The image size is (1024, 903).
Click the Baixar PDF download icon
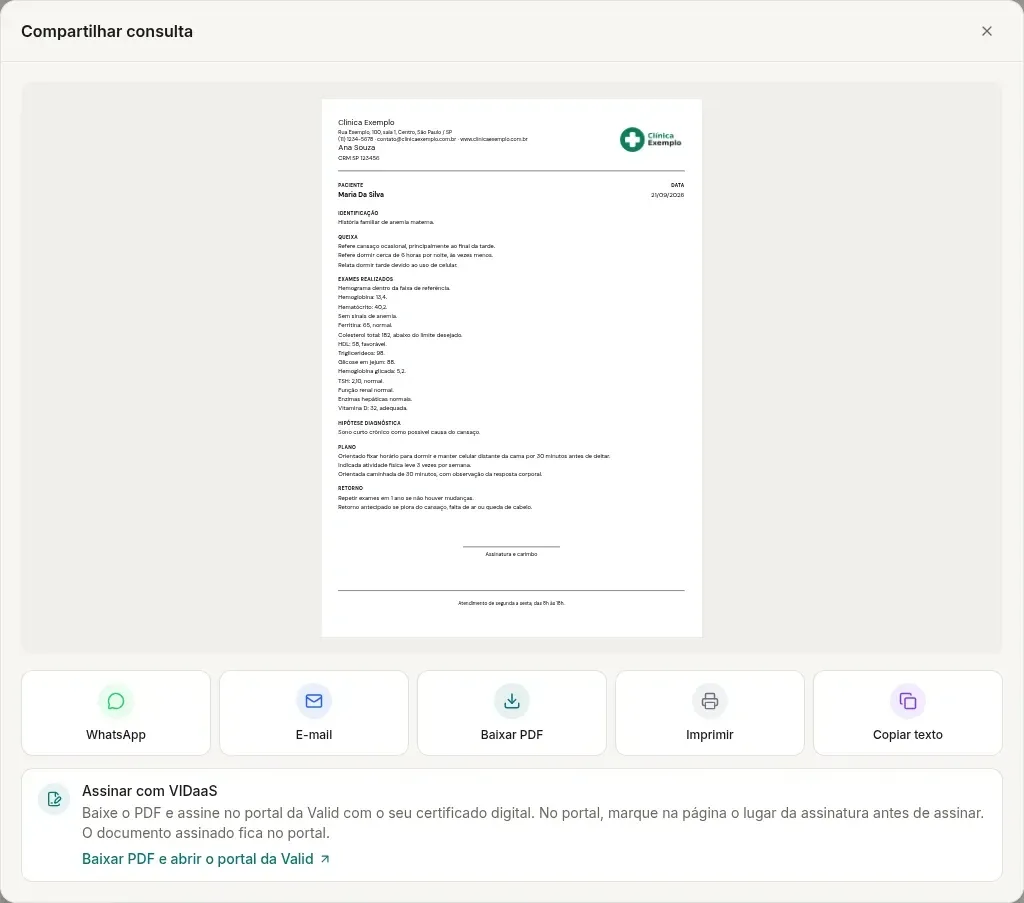click(511, 701)
